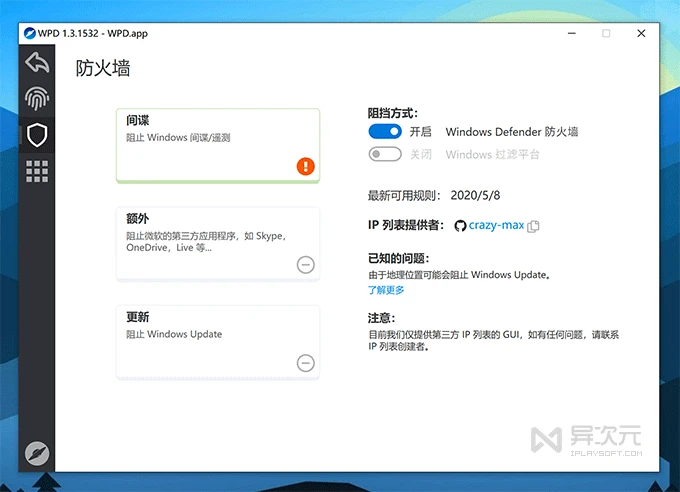680x492 pixels.
Task: Close the WPD window
Action: (x=641, y=33)
